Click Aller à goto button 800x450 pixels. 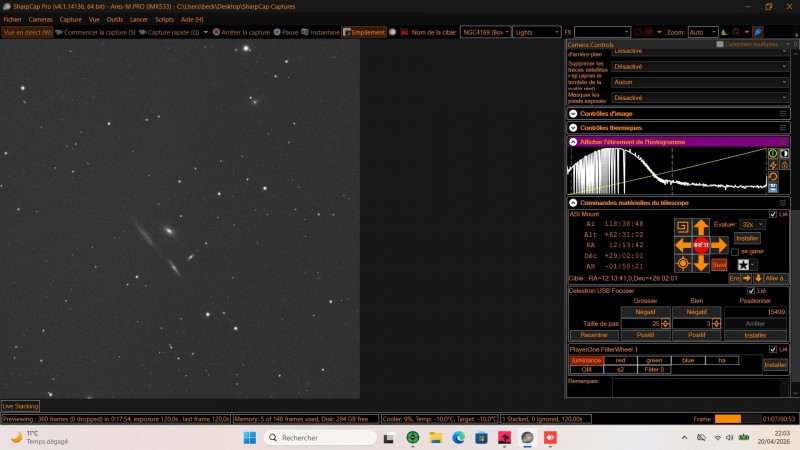coord(776,278)
